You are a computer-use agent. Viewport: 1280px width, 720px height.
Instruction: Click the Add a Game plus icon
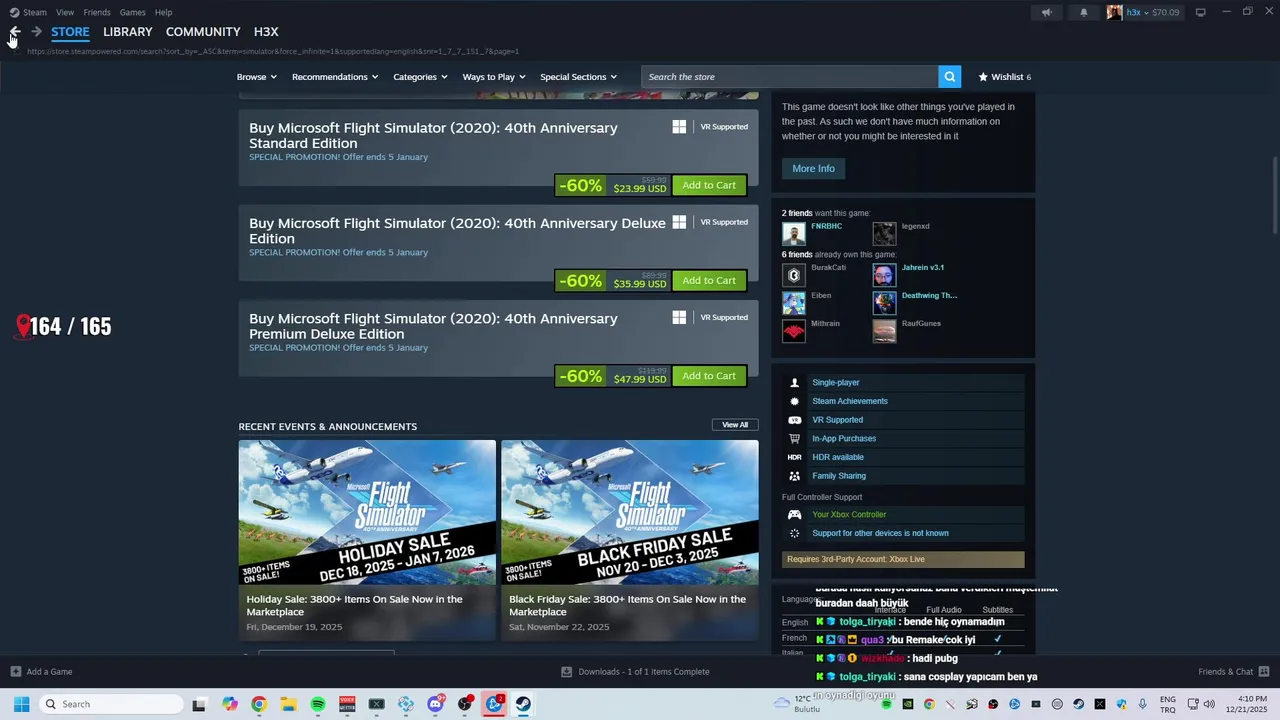click(15, 672)
